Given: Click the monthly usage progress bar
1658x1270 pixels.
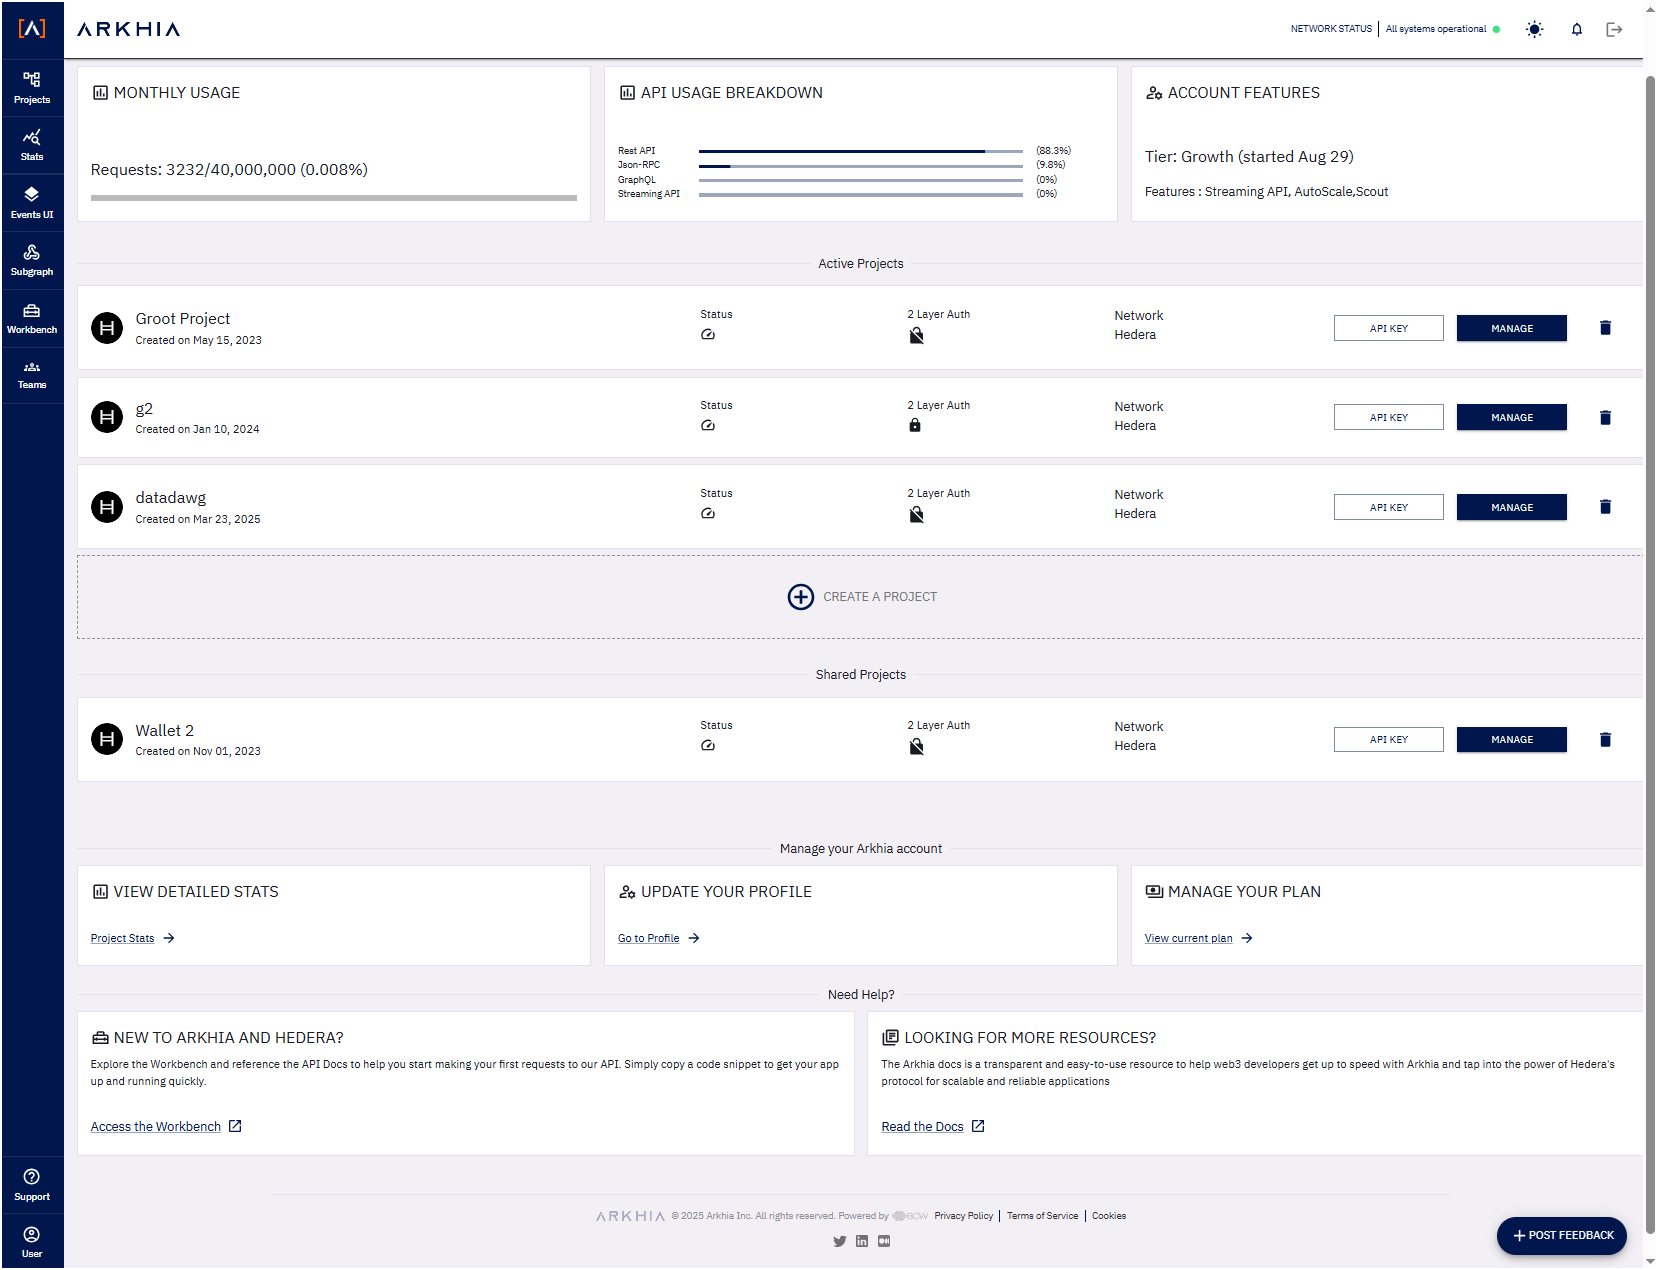Looking at the screenshot, I should [x=334, y=198].
